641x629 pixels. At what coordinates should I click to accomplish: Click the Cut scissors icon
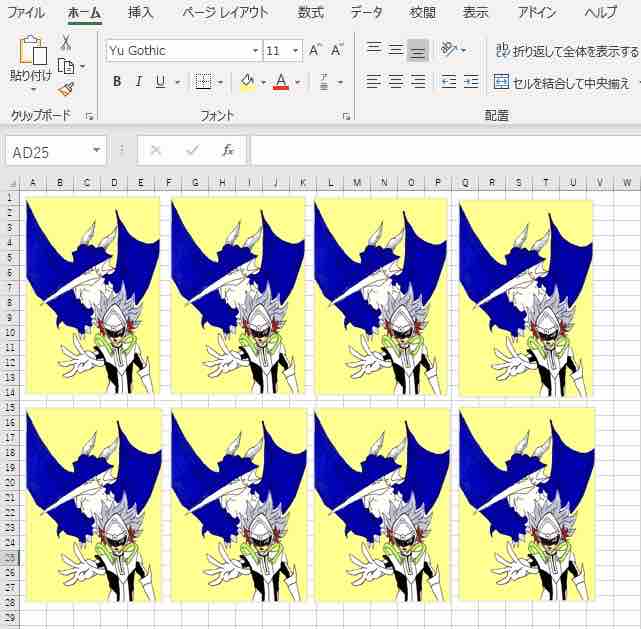click(66, 43)
